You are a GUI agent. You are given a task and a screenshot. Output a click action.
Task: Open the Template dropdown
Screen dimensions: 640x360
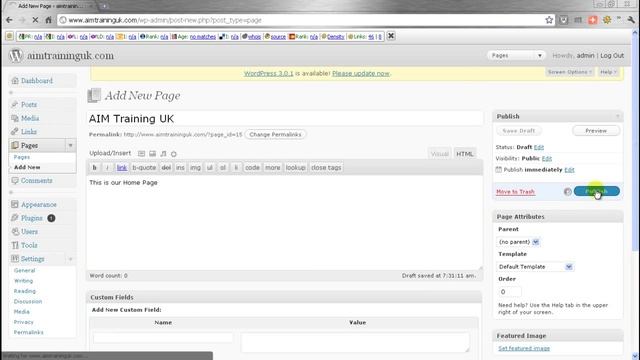pyautogui.click(x=535, y=267)
